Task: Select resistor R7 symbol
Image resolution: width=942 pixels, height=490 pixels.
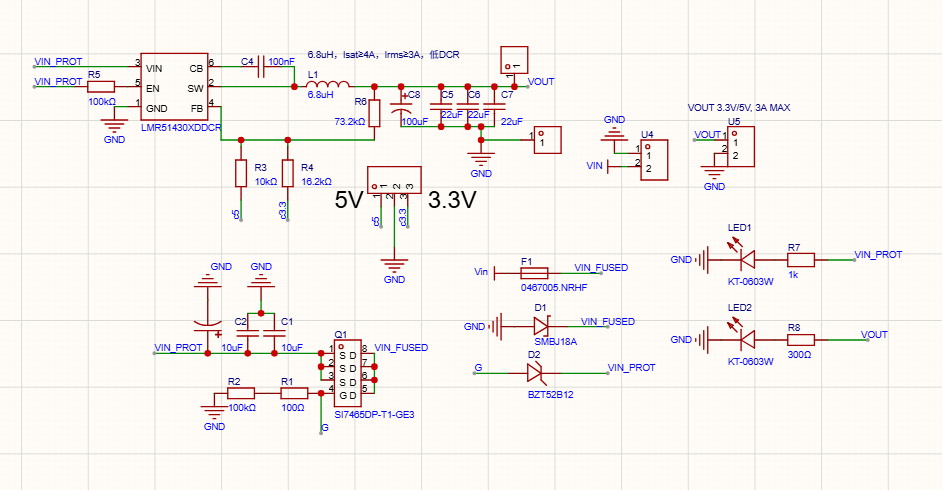Action: (x=801, y=259)
